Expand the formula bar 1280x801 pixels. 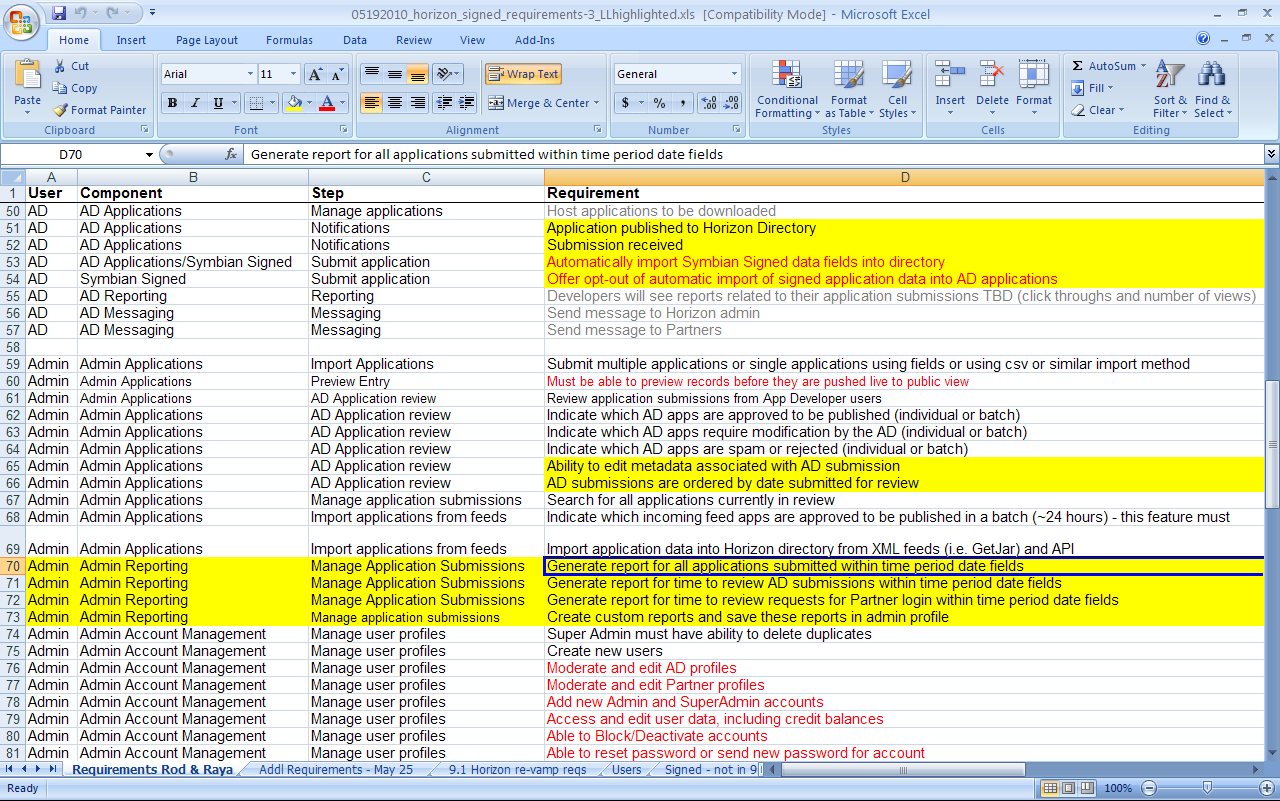click(1271, 154)
